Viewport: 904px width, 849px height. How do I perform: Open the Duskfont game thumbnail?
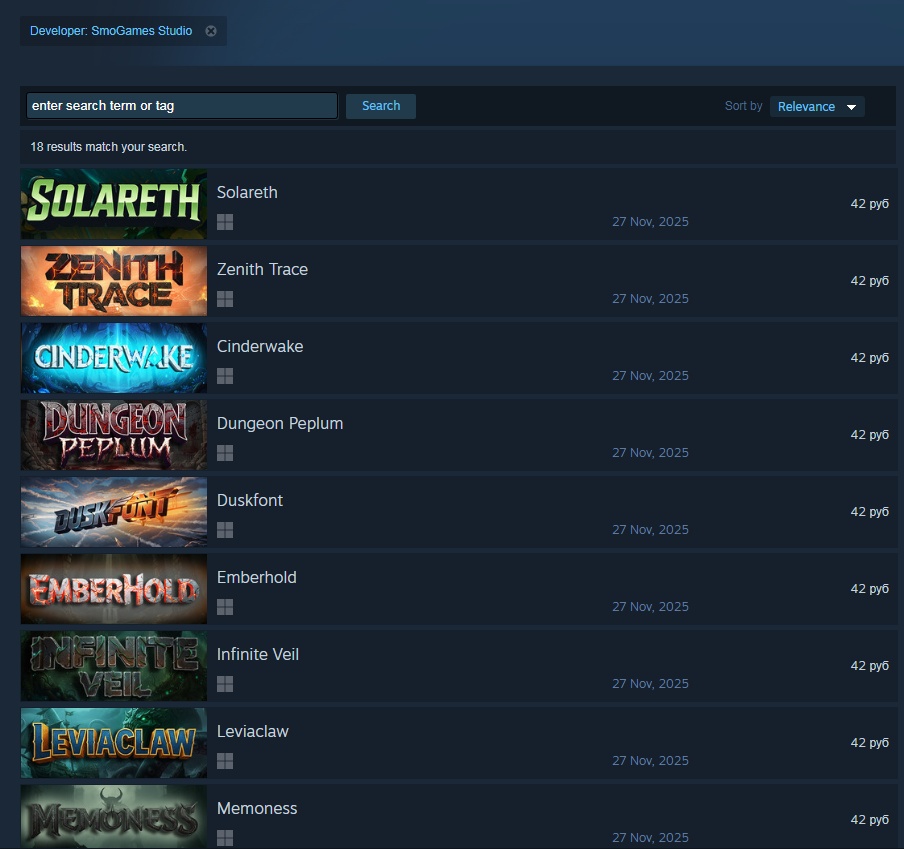tap(114, 512)
